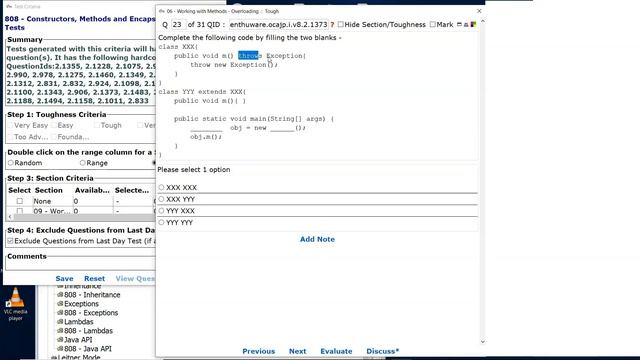Click 'class YYY extends XXX{' code line
The width and height of the screenshot is (640, 360).
click(202, 92)
